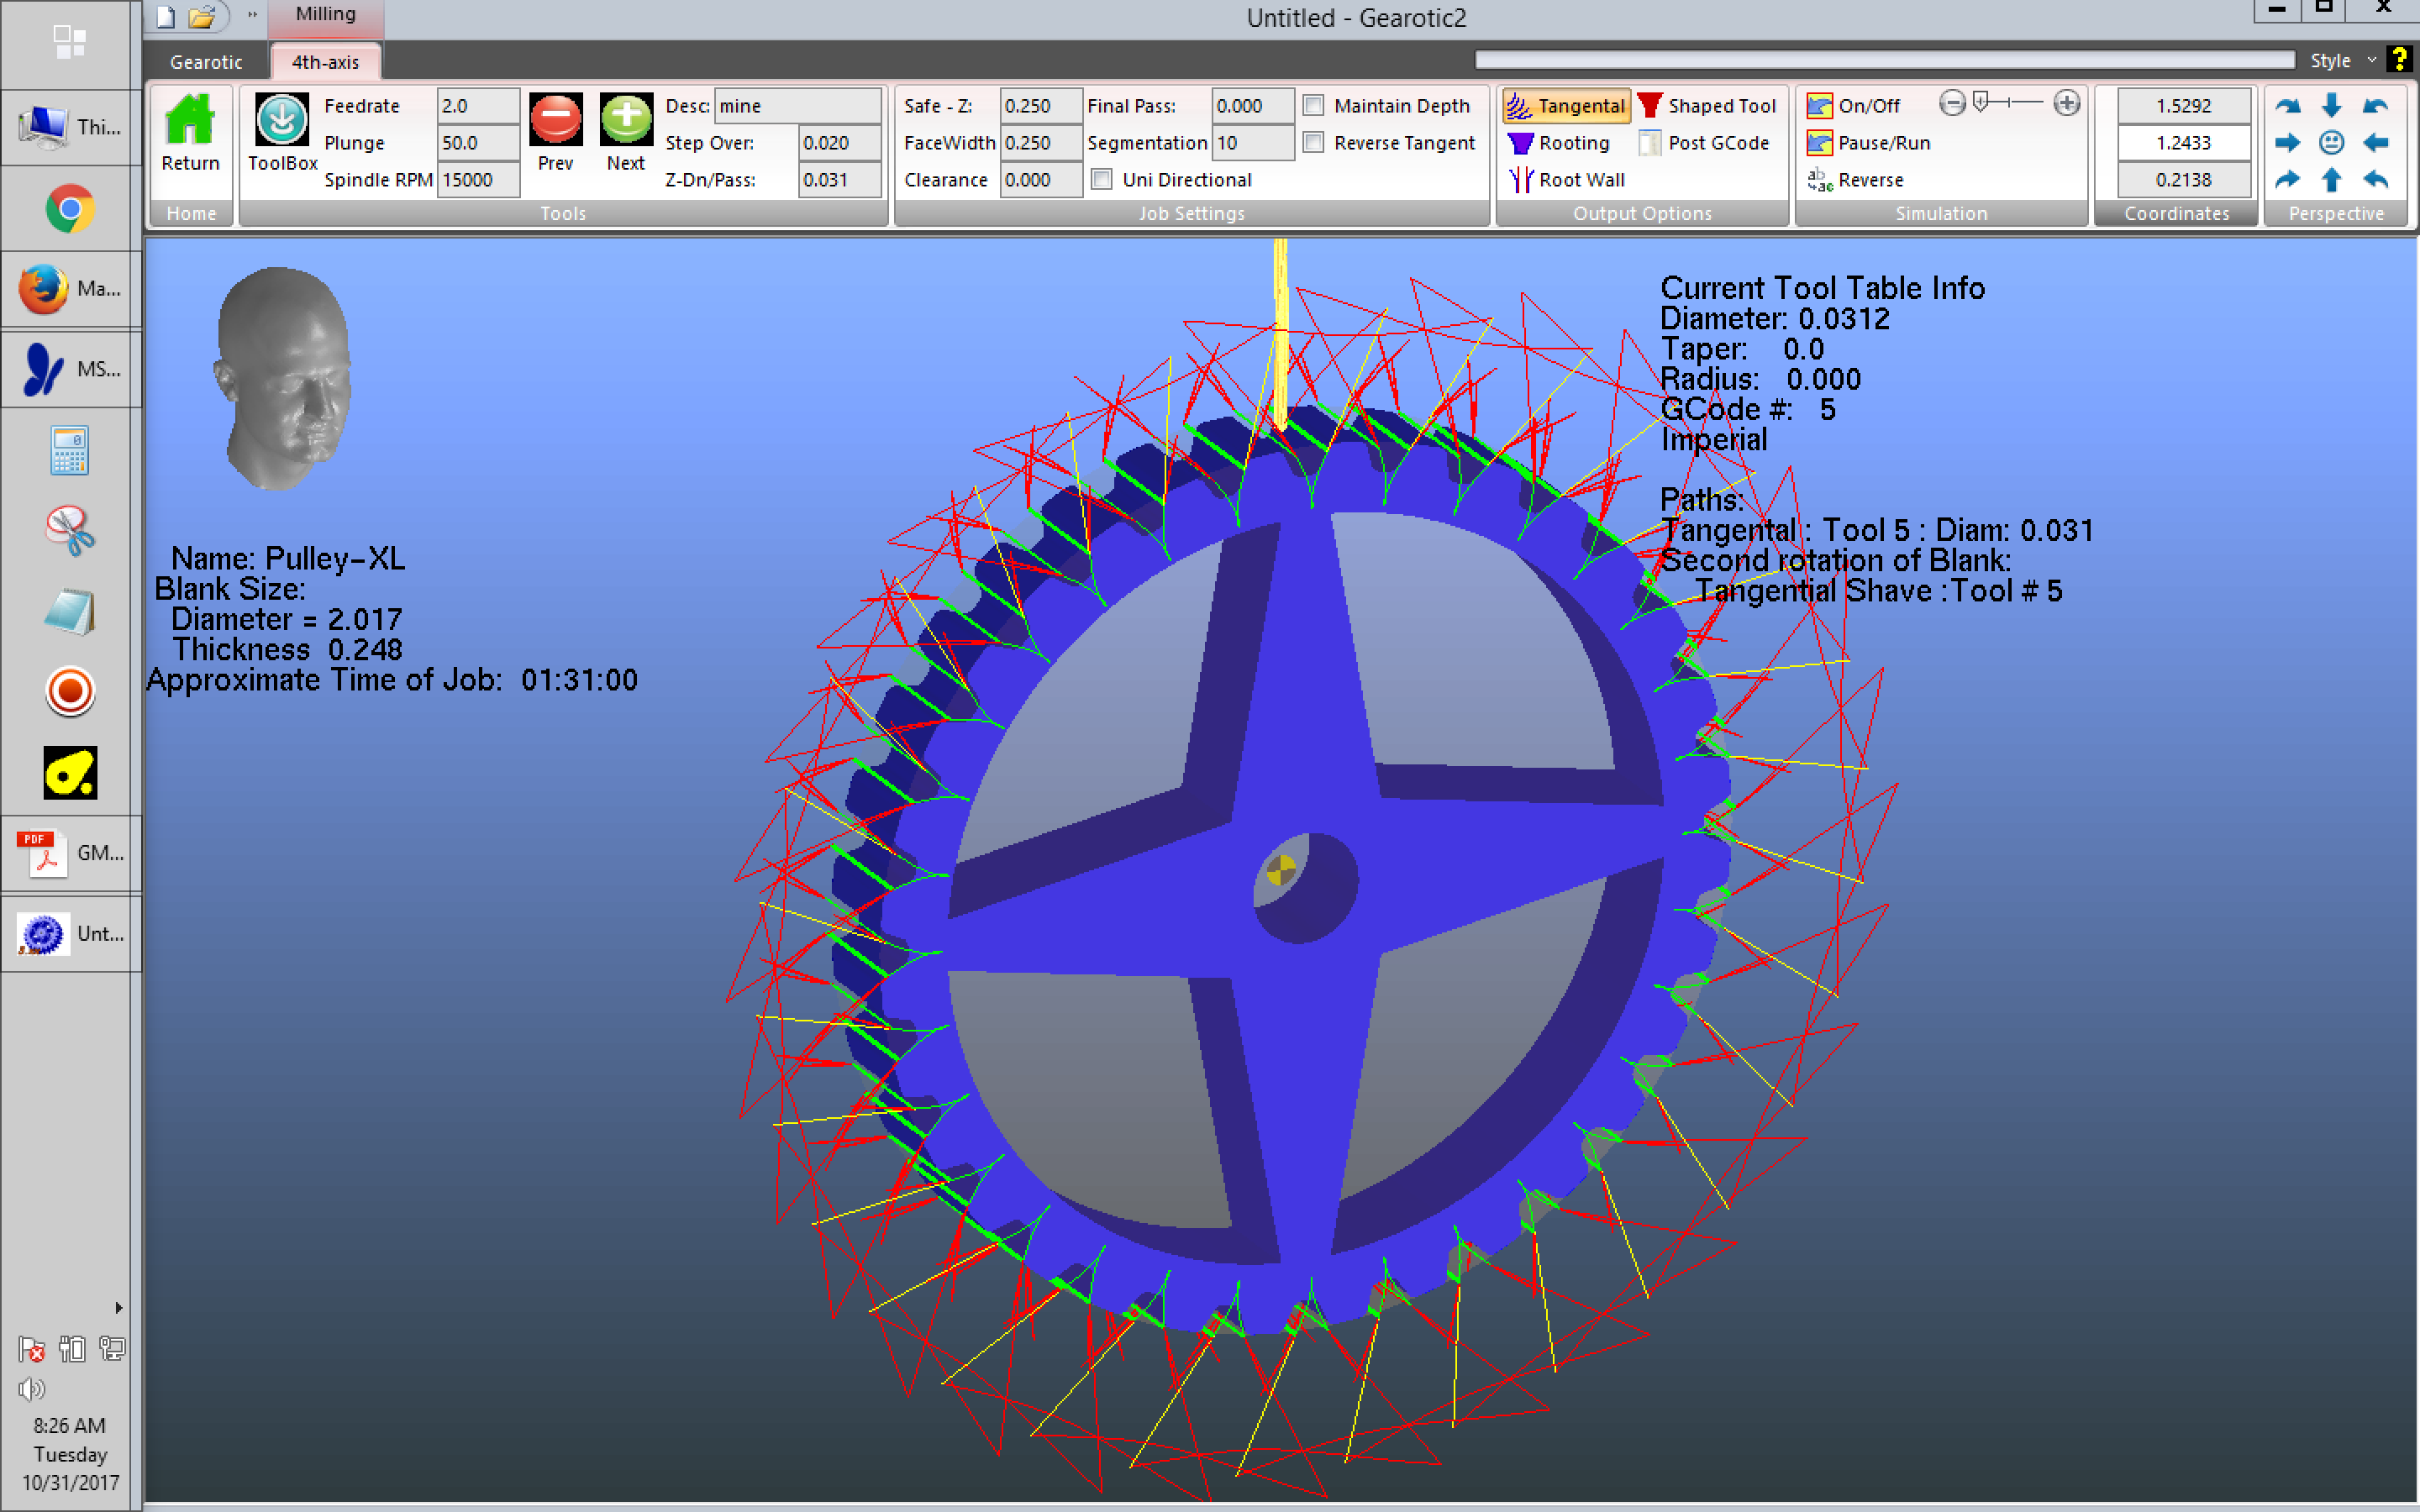This screenshot has height=1512, width=2420.
Task: Select the Root Wall option
Action: (1567, 180)
